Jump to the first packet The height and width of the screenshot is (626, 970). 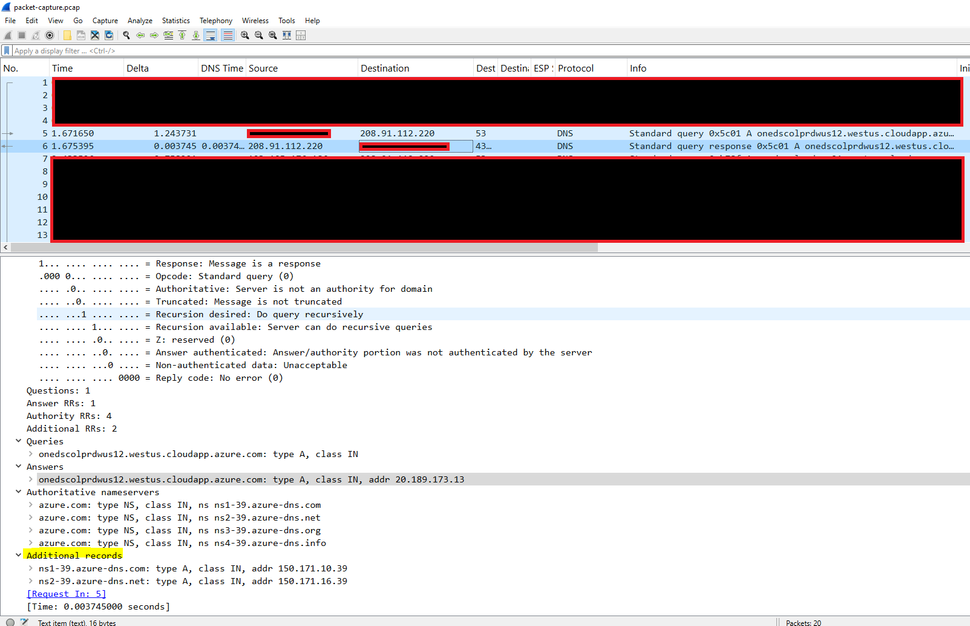click(182, 35)
